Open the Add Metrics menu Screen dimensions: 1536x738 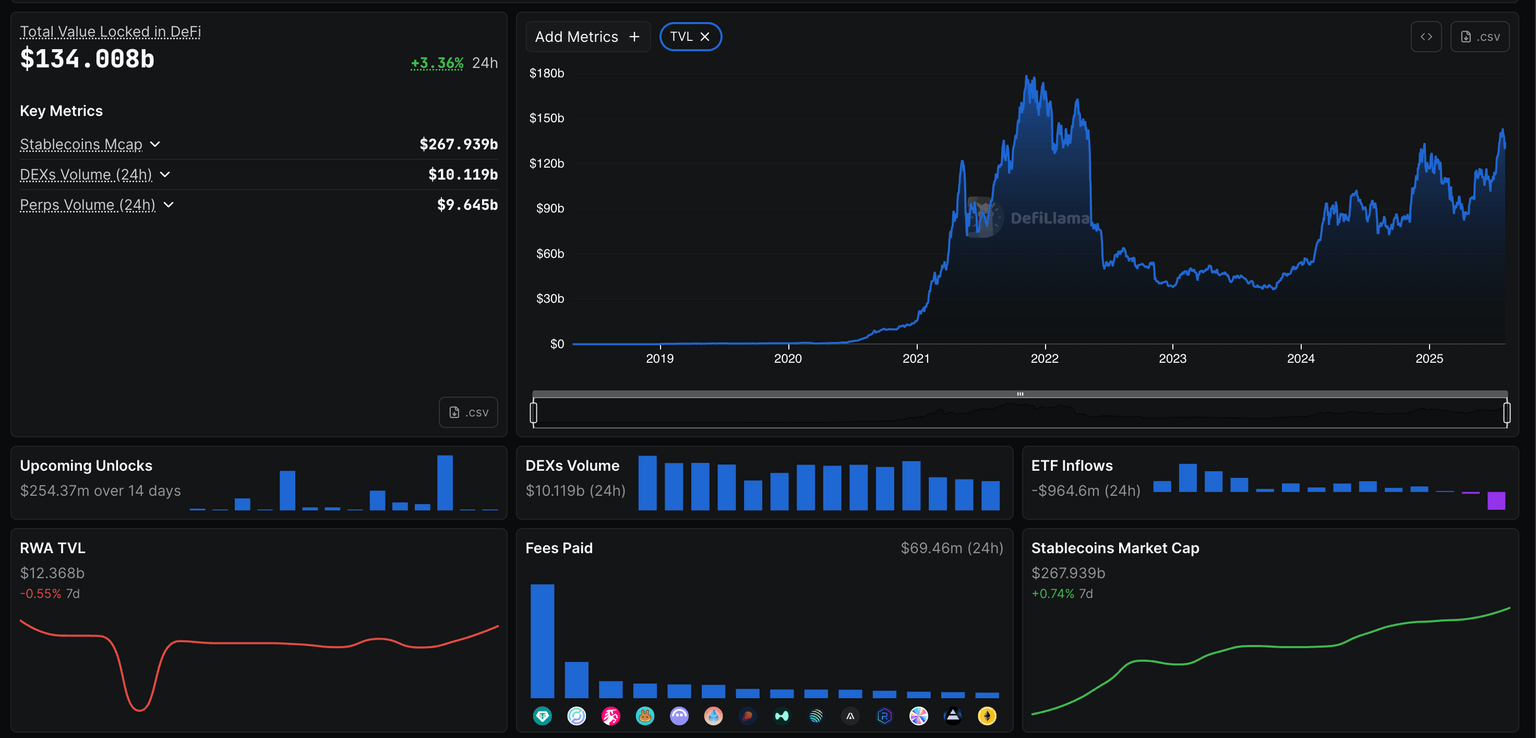pyautogui.click(x=587, y=37)
